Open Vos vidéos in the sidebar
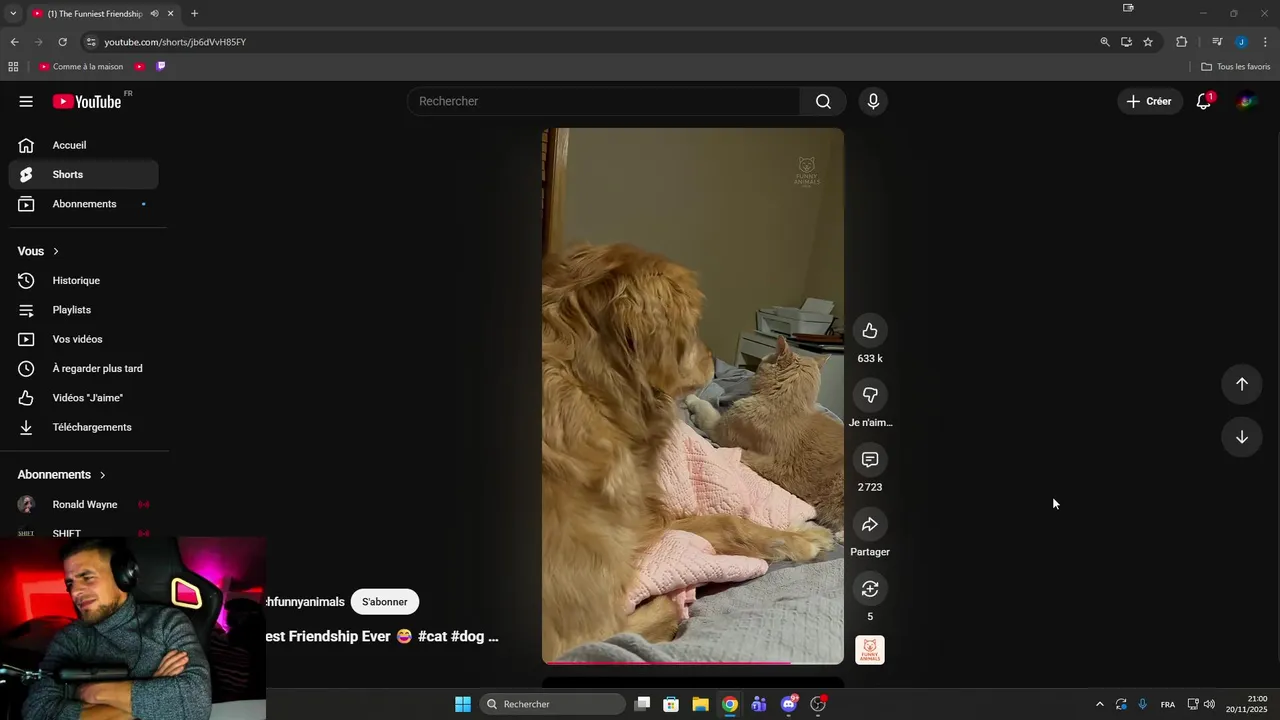This screenshot has height=720, width=1280. 84,339
